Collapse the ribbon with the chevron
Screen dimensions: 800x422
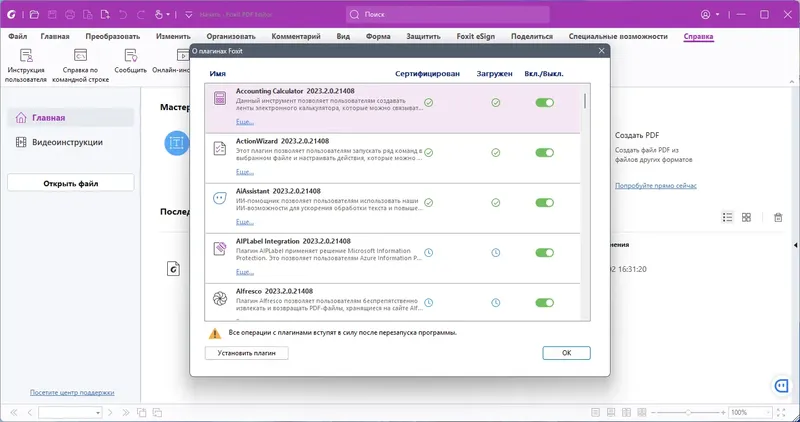coord(791,82)
